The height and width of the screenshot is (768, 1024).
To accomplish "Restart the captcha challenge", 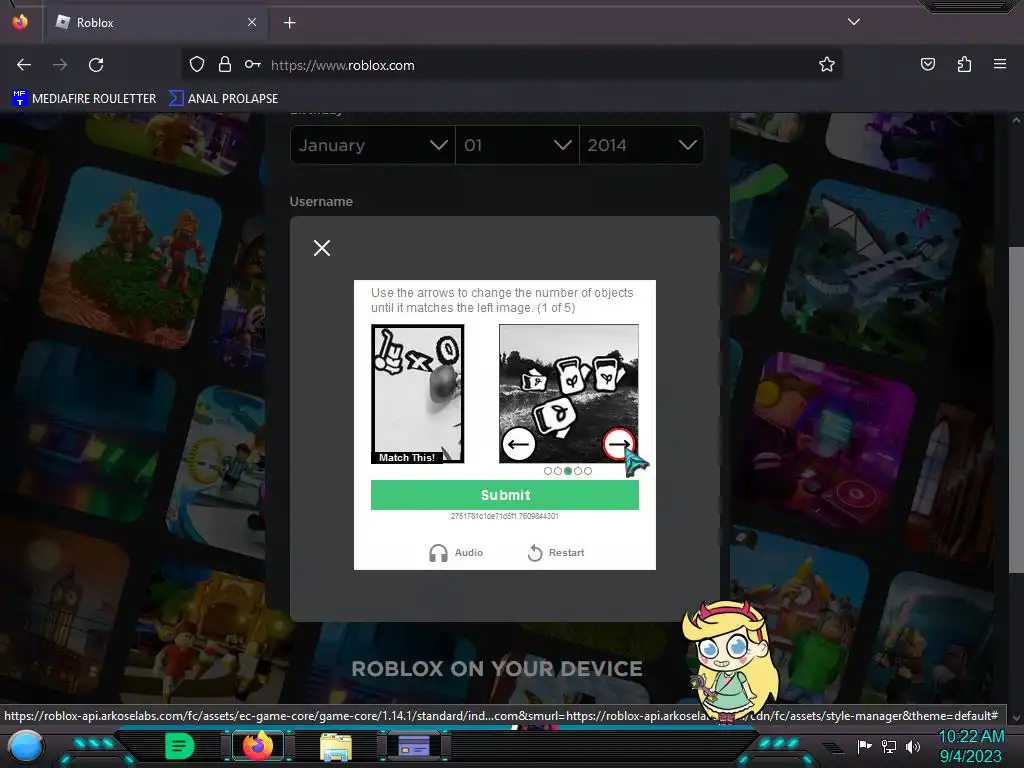I will [x=556, y=553].
